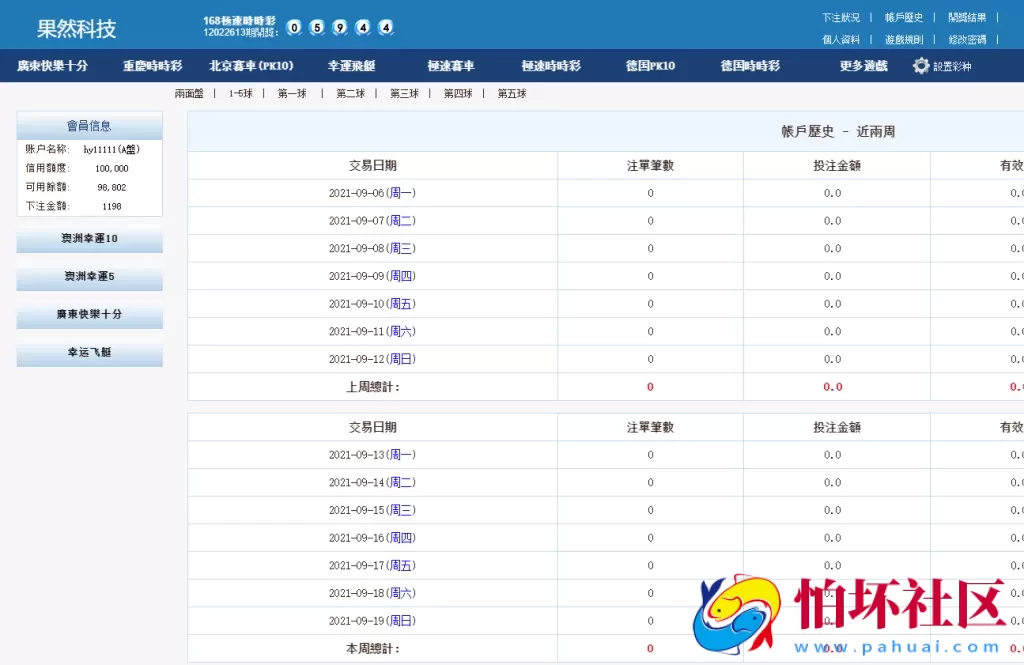
Task: Click the 澳洲幸運10 sidebar button
Action: click(x=89, y=239)
